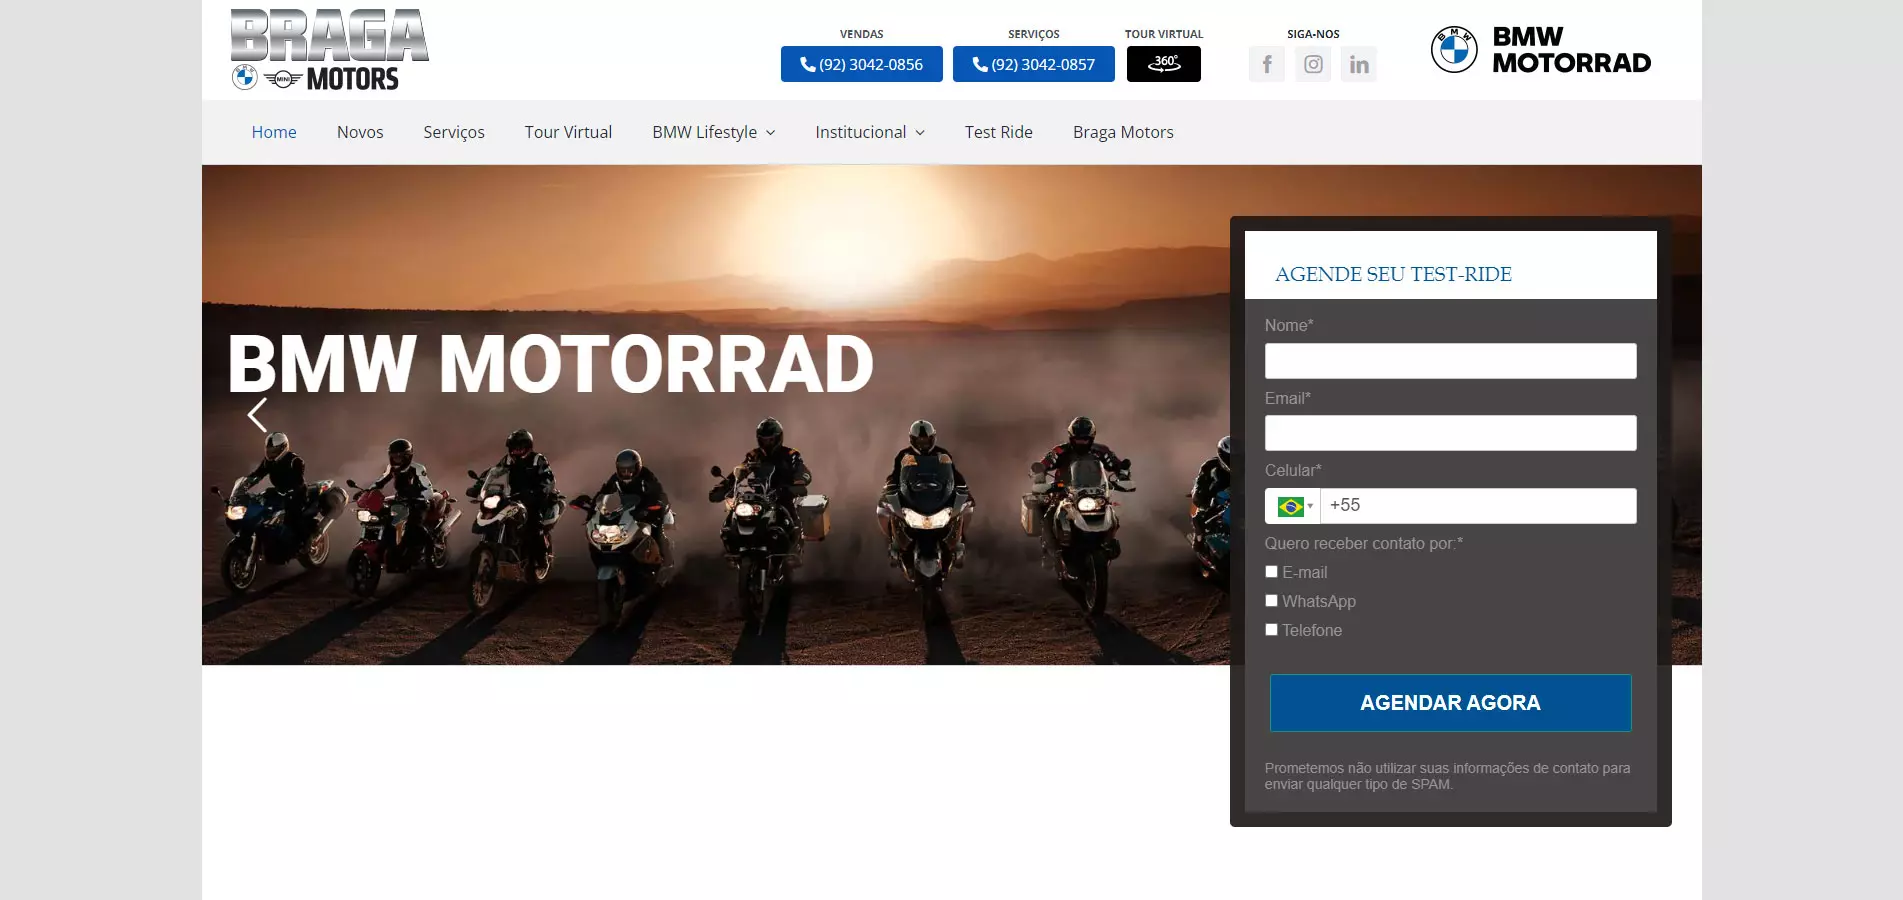
Task: Focus the Nome input field
Action: [1450, 361]
